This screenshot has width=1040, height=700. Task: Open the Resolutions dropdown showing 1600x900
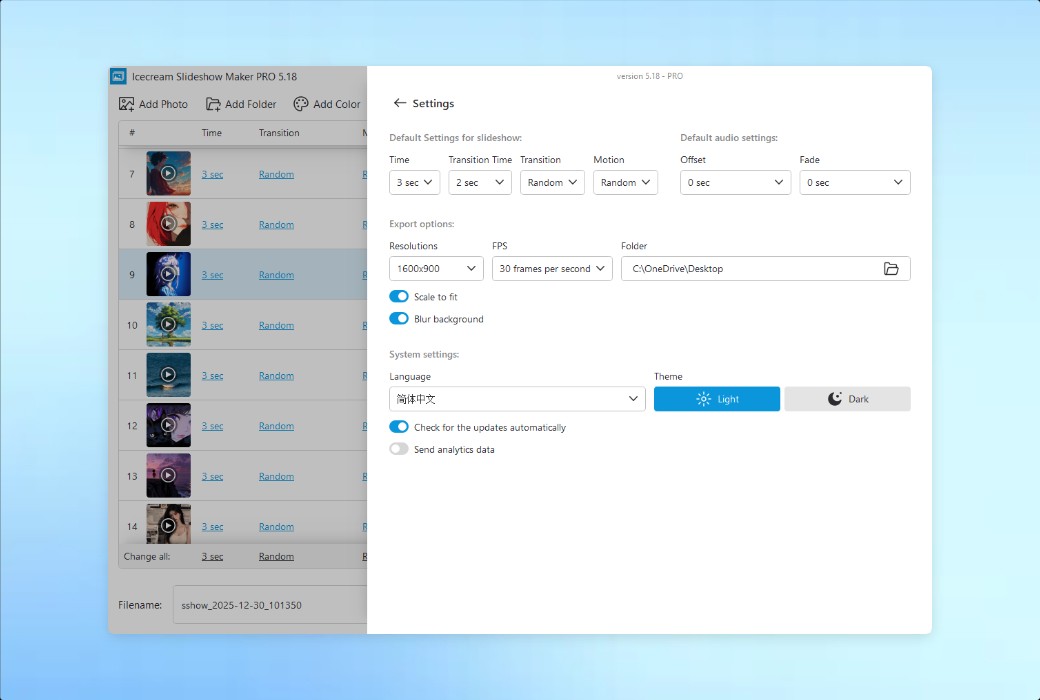(x=435, y=268)
